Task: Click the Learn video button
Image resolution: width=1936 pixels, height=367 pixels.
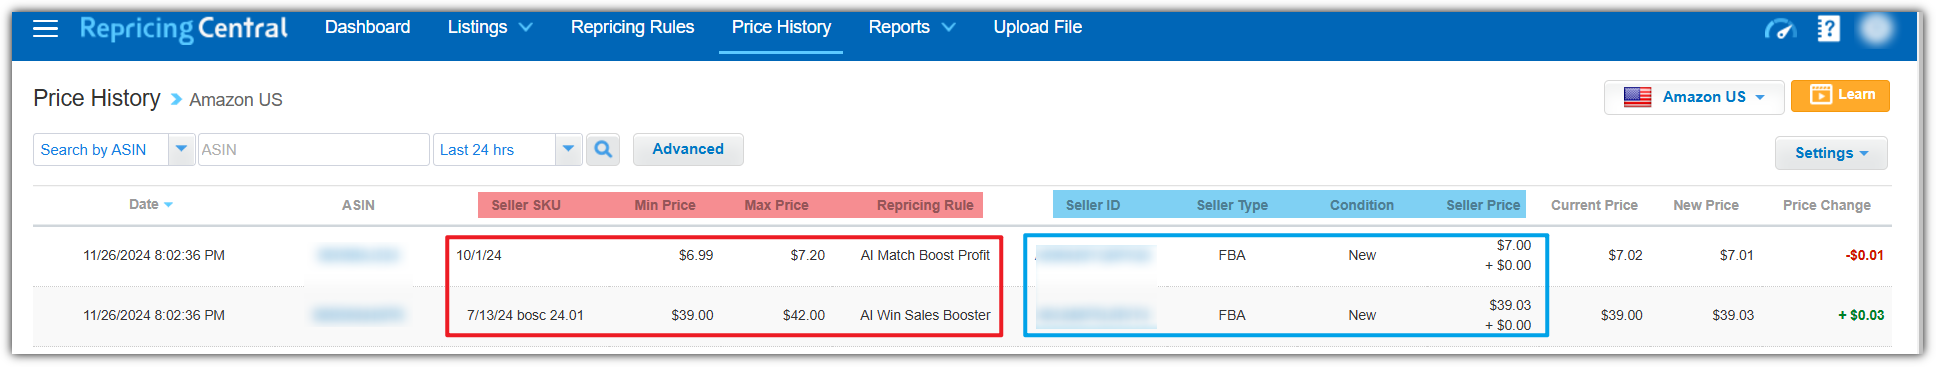Action: 1840,95
